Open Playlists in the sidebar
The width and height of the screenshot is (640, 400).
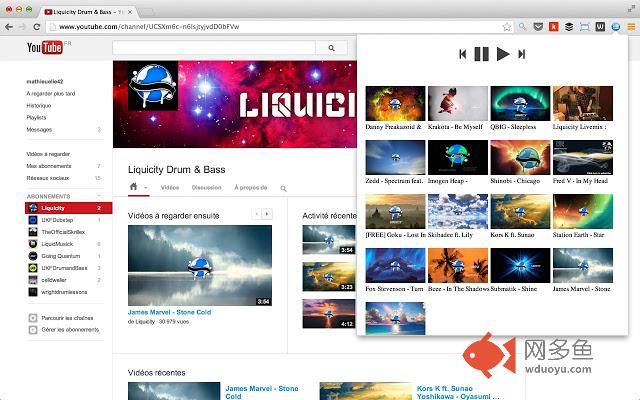(x=36, y=118)
